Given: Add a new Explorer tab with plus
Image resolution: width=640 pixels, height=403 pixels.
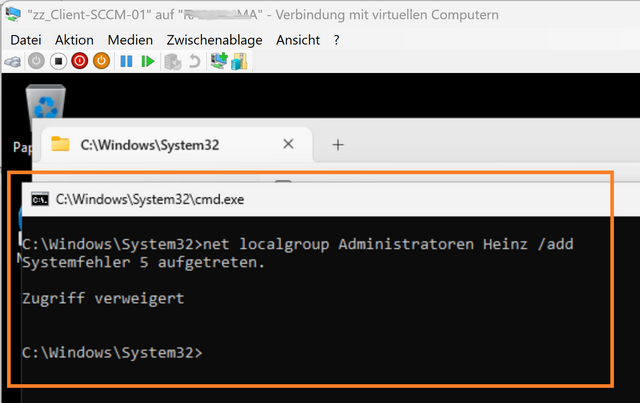Looking at the screenshot, I should click(x=338, y=145).
